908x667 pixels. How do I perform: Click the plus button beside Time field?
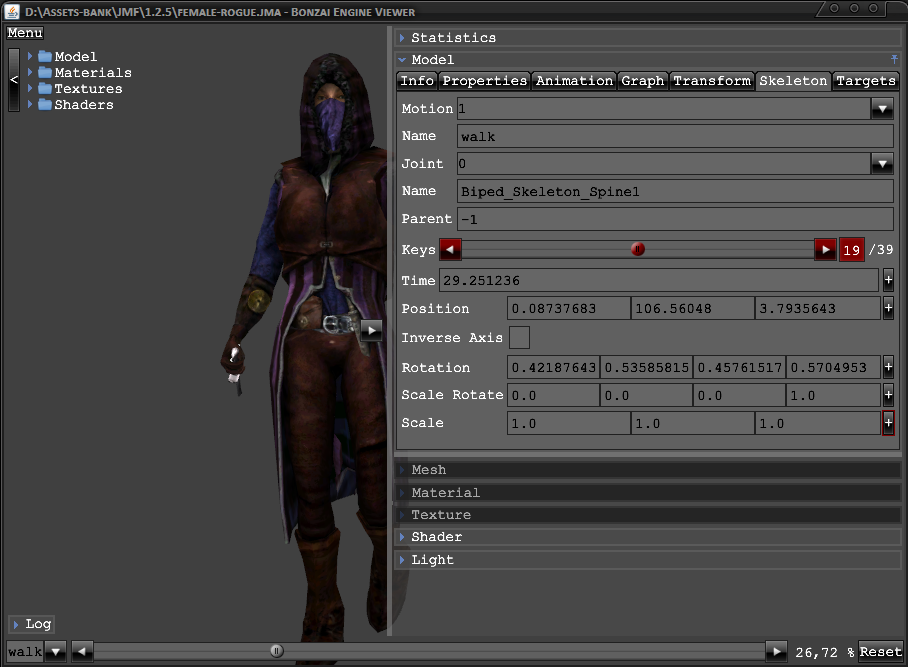[888, 281]
